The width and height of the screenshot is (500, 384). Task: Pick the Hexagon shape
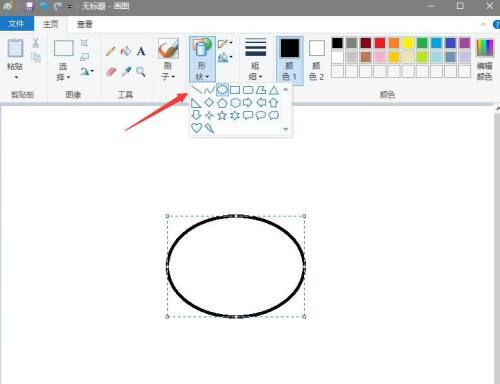(x=235, y=103)
